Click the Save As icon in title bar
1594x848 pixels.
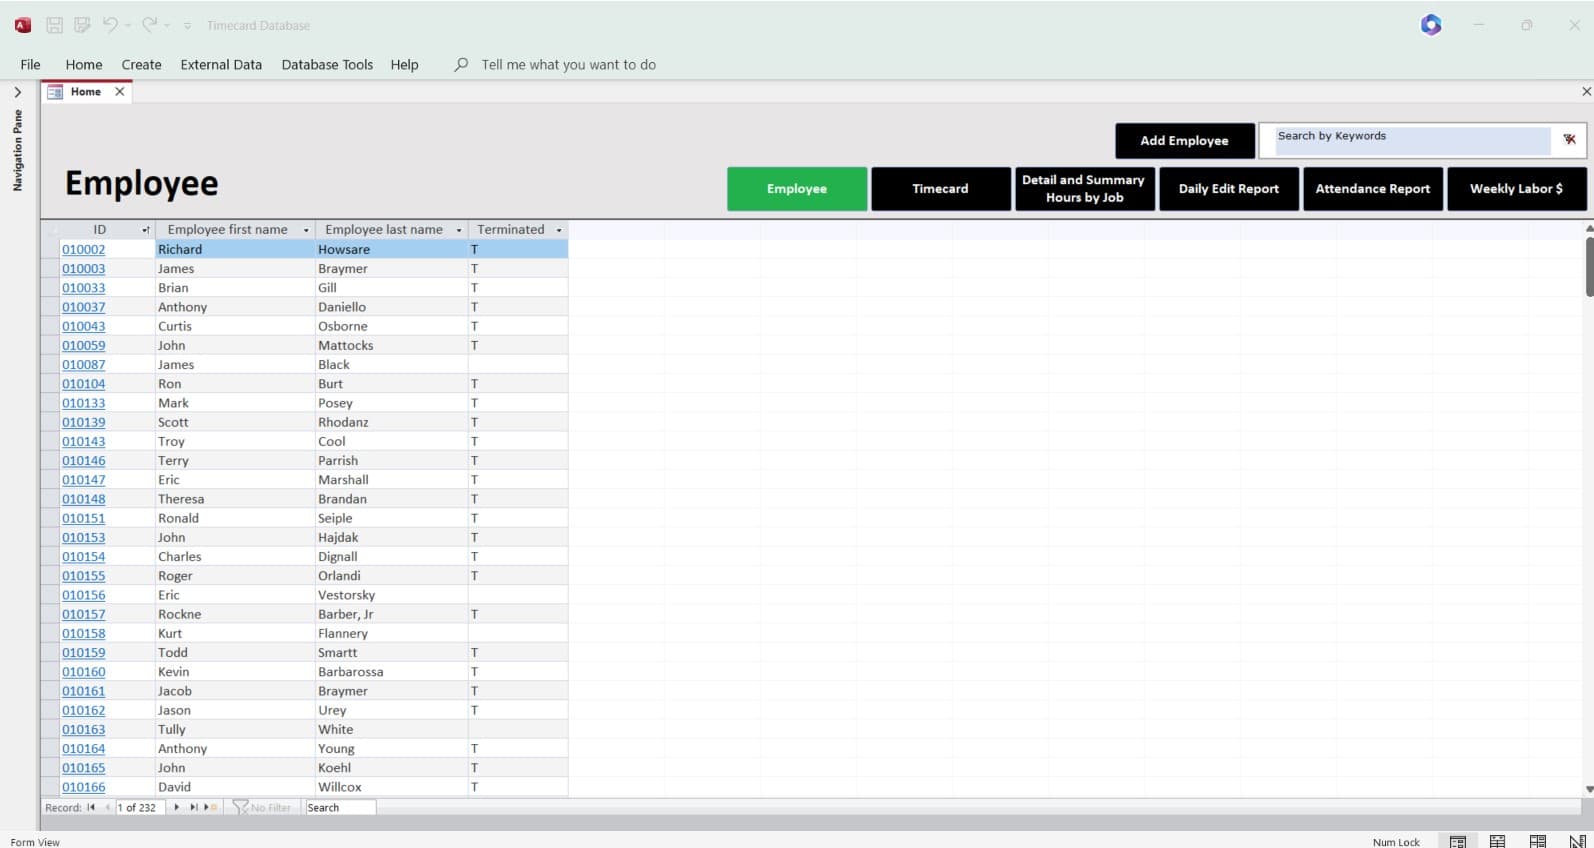(82, 25)
